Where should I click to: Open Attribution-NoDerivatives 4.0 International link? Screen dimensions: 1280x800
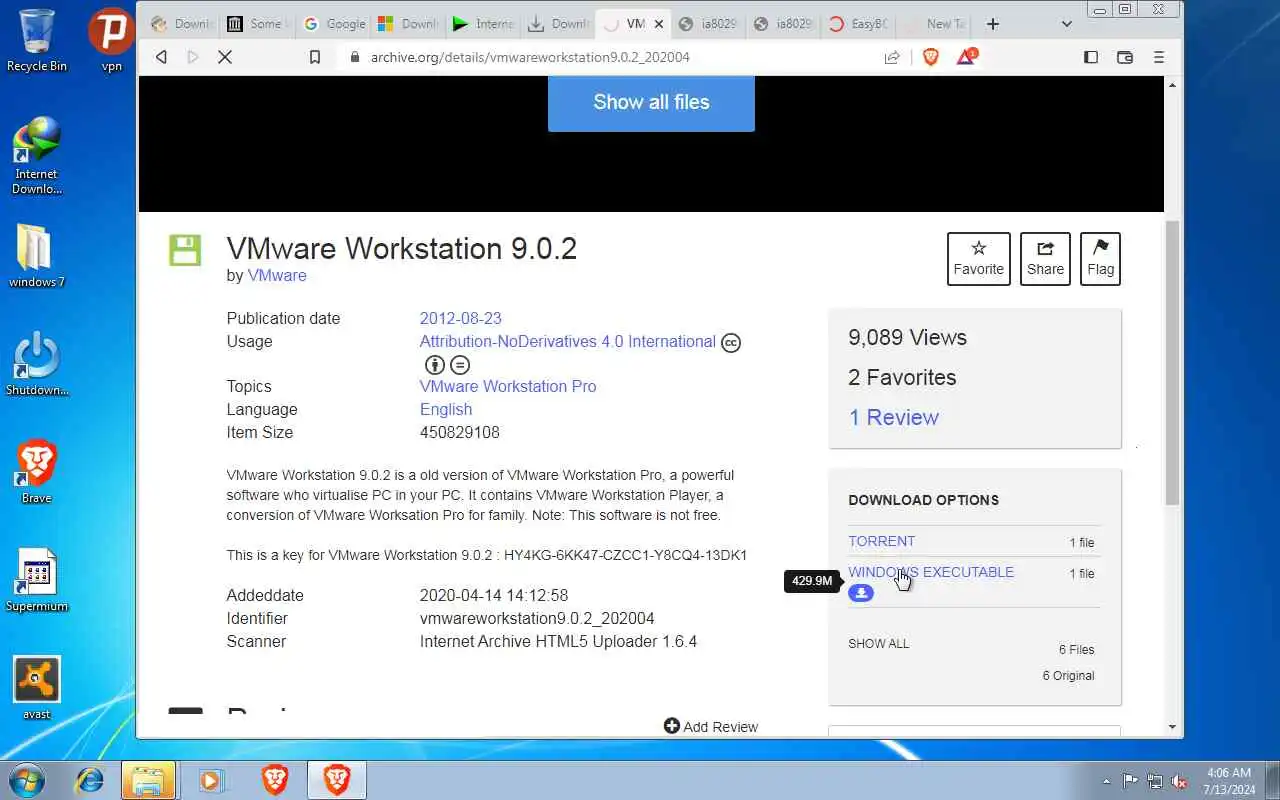[x=567, y=341]
